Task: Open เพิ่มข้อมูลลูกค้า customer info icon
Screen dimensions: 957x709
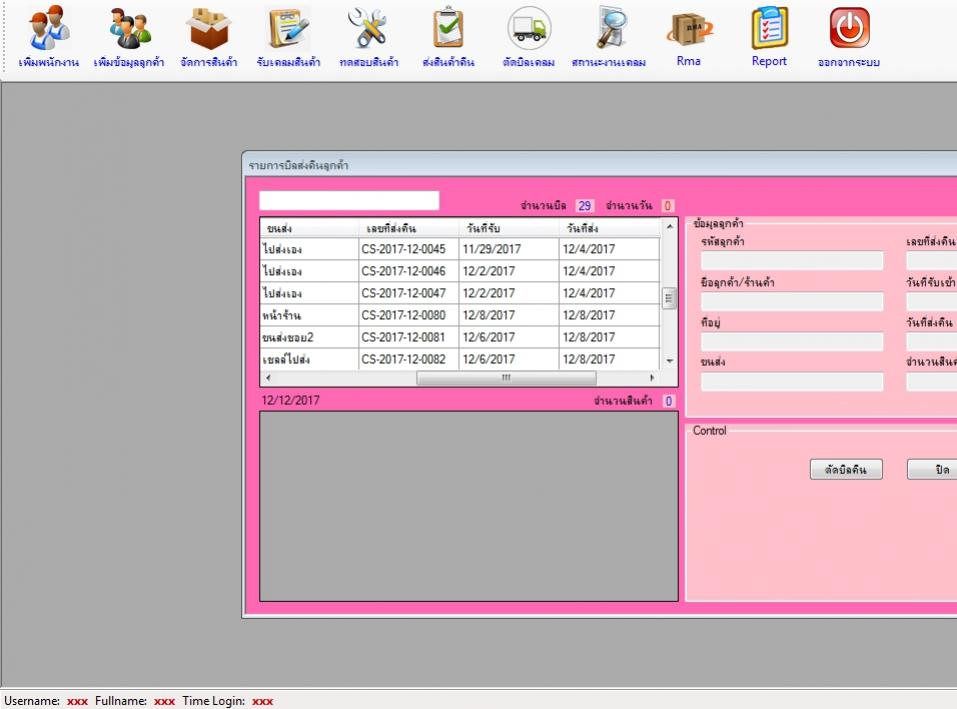Action: (129, 37)
